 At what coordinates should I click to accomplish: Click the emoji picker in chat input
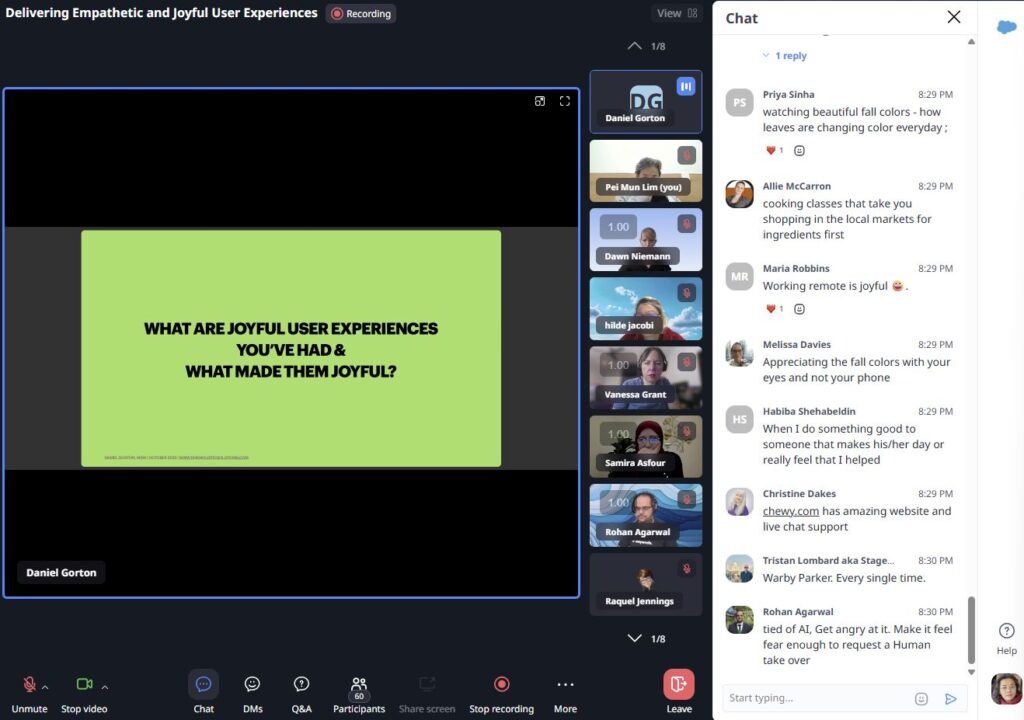(x=921, y=698)
